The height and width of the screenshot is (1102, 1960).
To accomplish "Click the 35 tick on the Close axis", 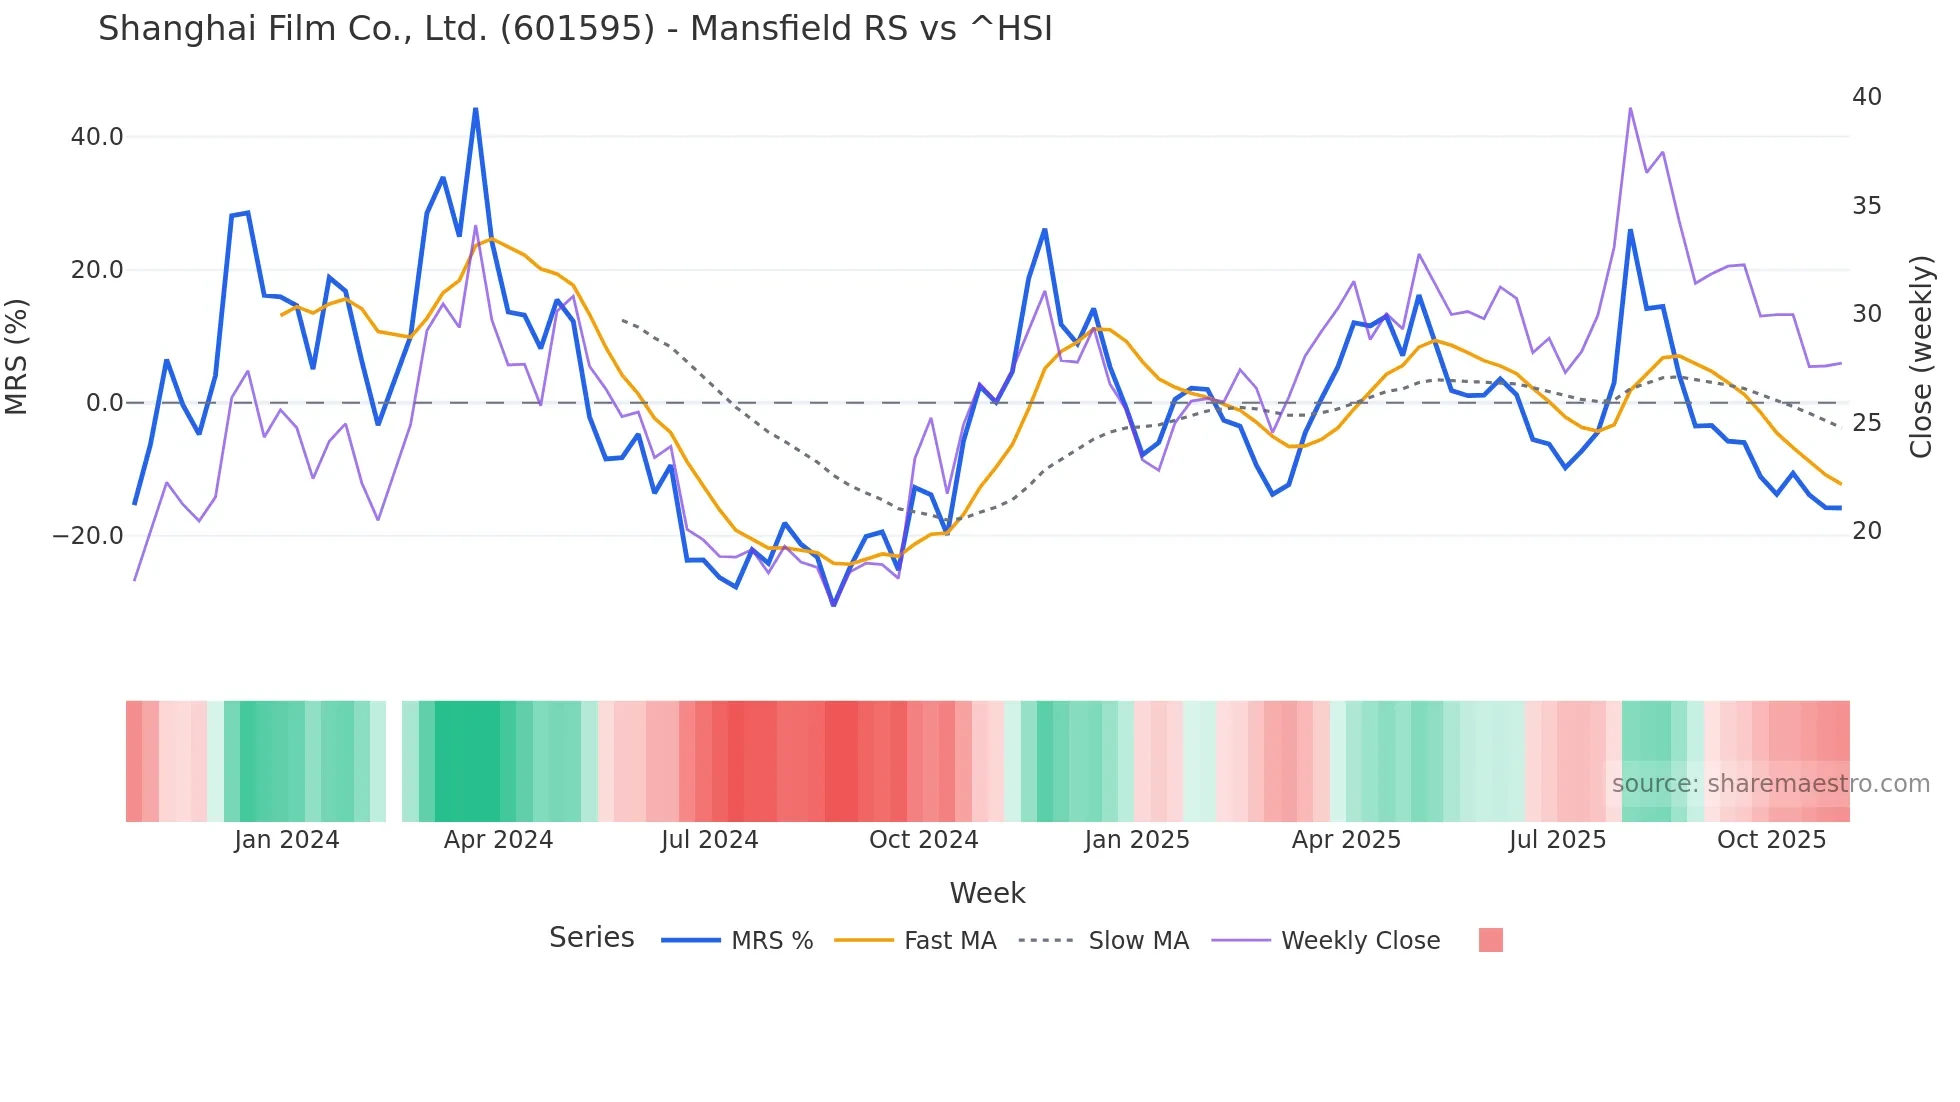I will [1867, 206].
